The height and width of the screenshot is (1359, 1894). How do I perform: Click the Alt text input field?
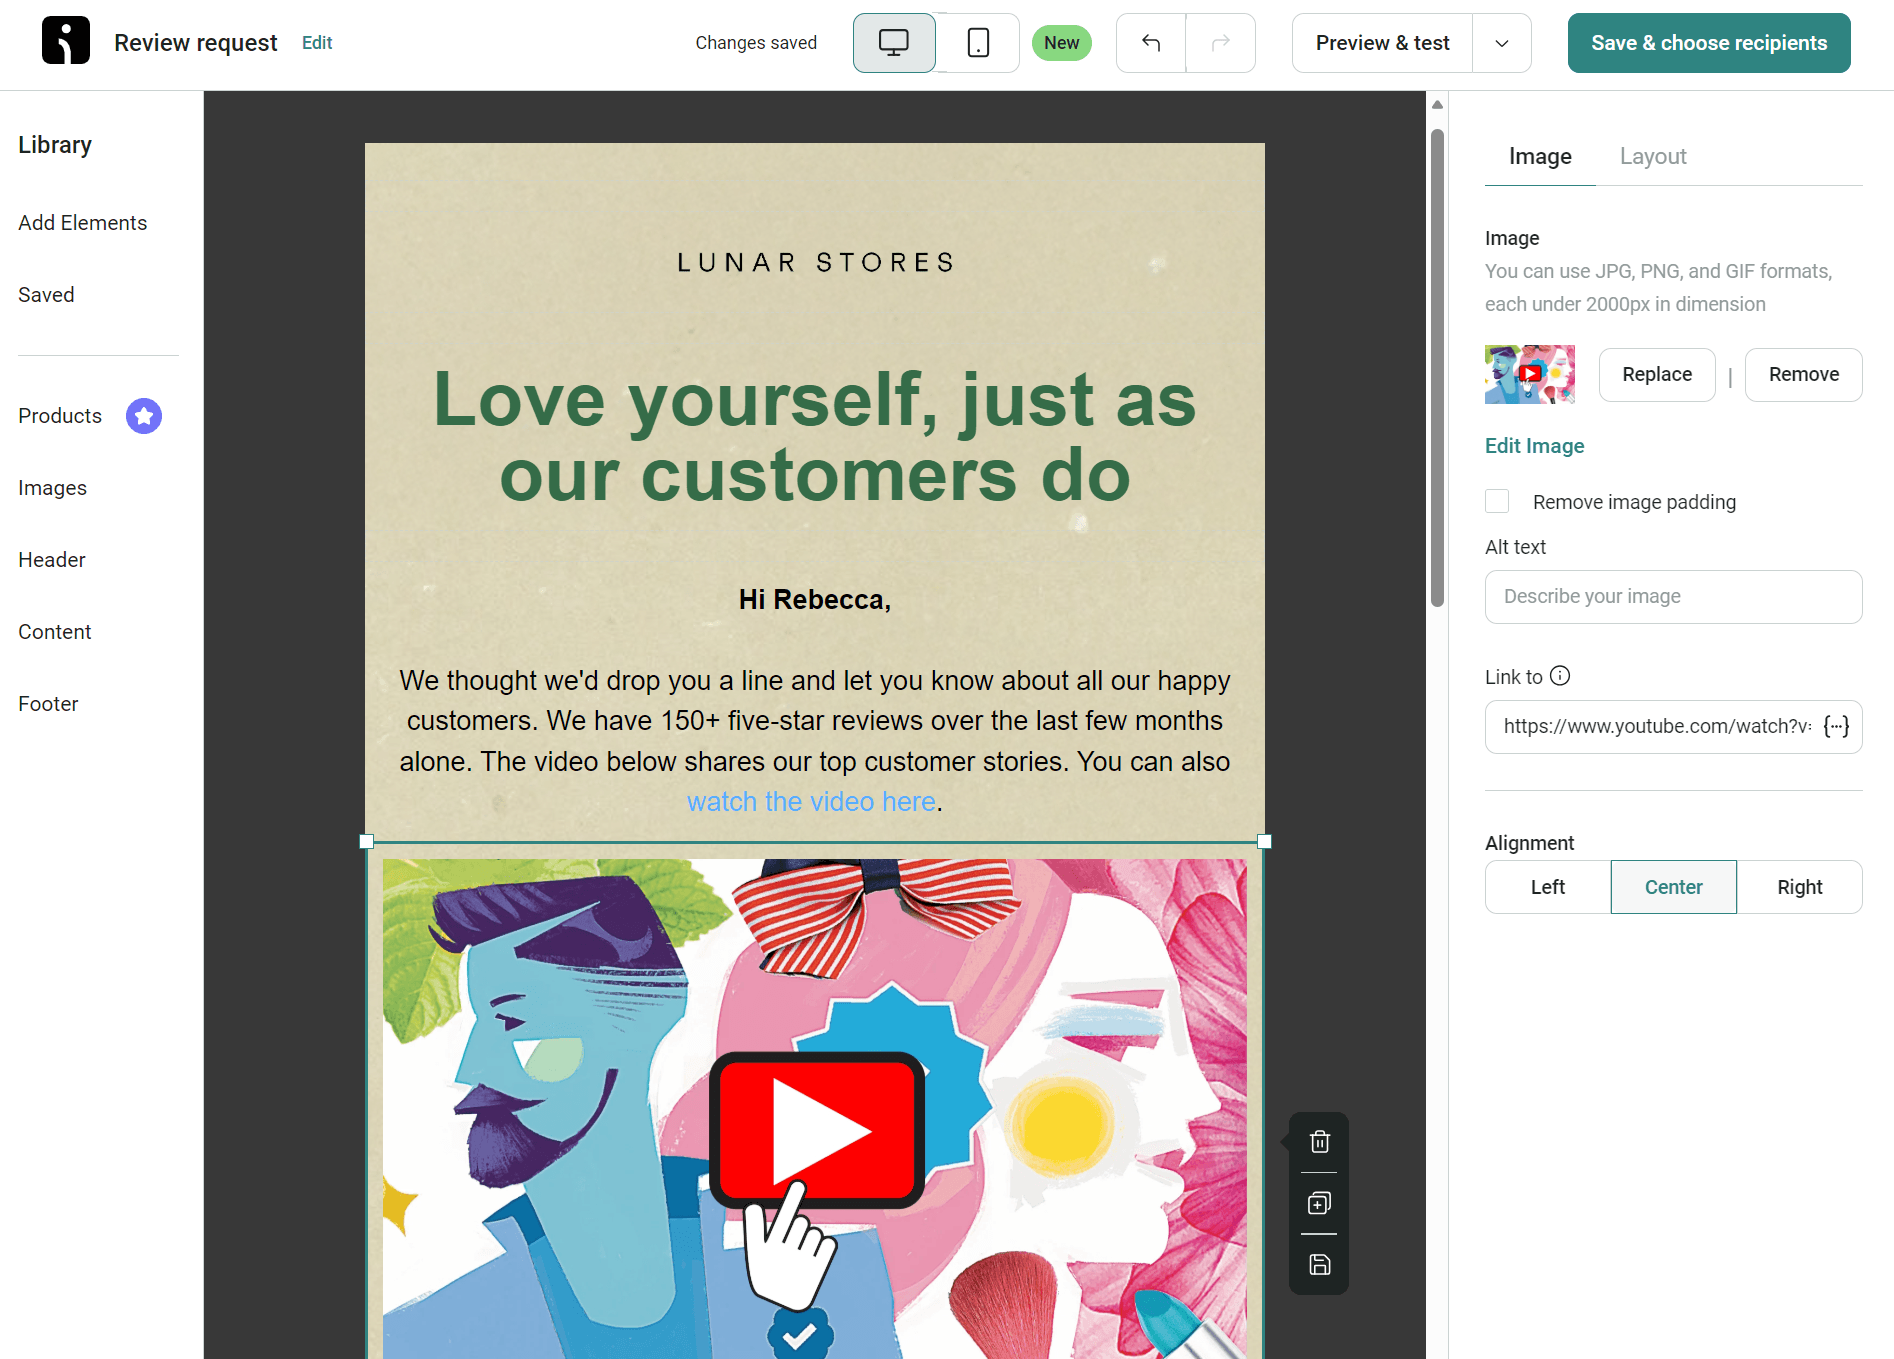point(1673,597)
